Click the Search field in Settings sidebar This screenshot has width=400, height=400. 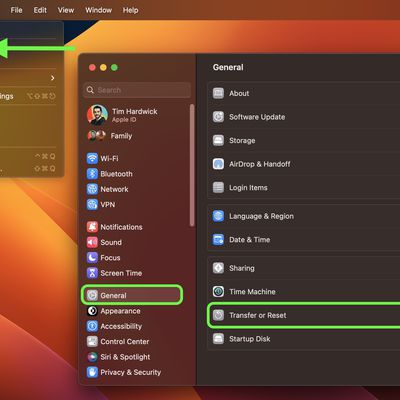pos(137,90)
